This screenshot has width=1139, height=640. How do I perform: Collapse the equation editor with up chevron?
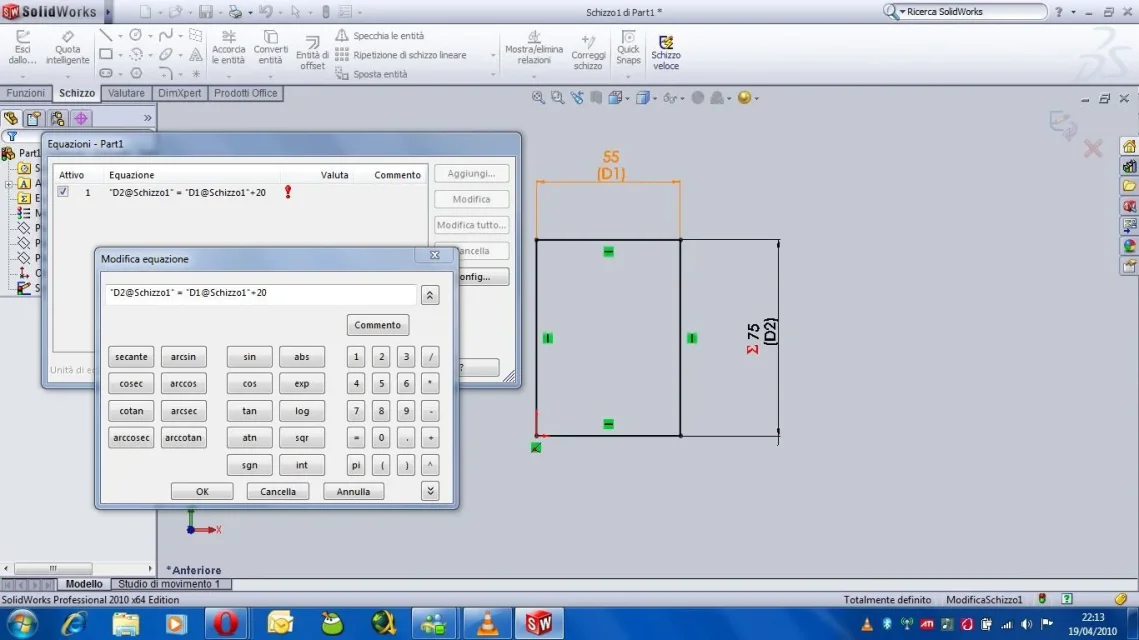[x=430, y=295]
